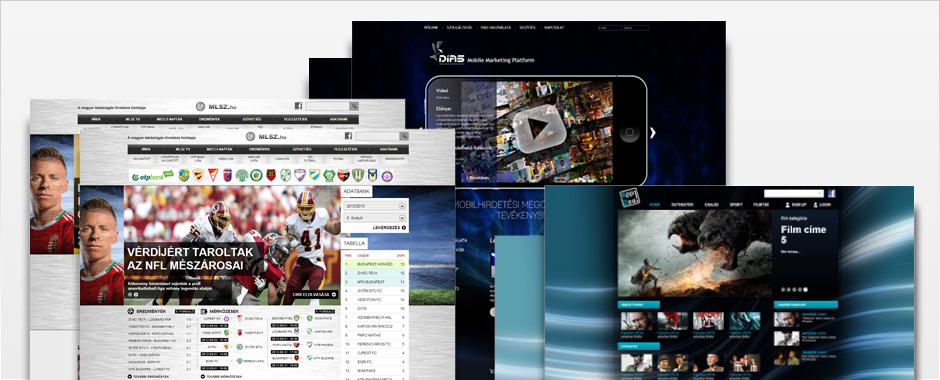This screenshot has width=940, height=380.
Task: Focus the search box on AppZee site
Action: coord(794,194)
